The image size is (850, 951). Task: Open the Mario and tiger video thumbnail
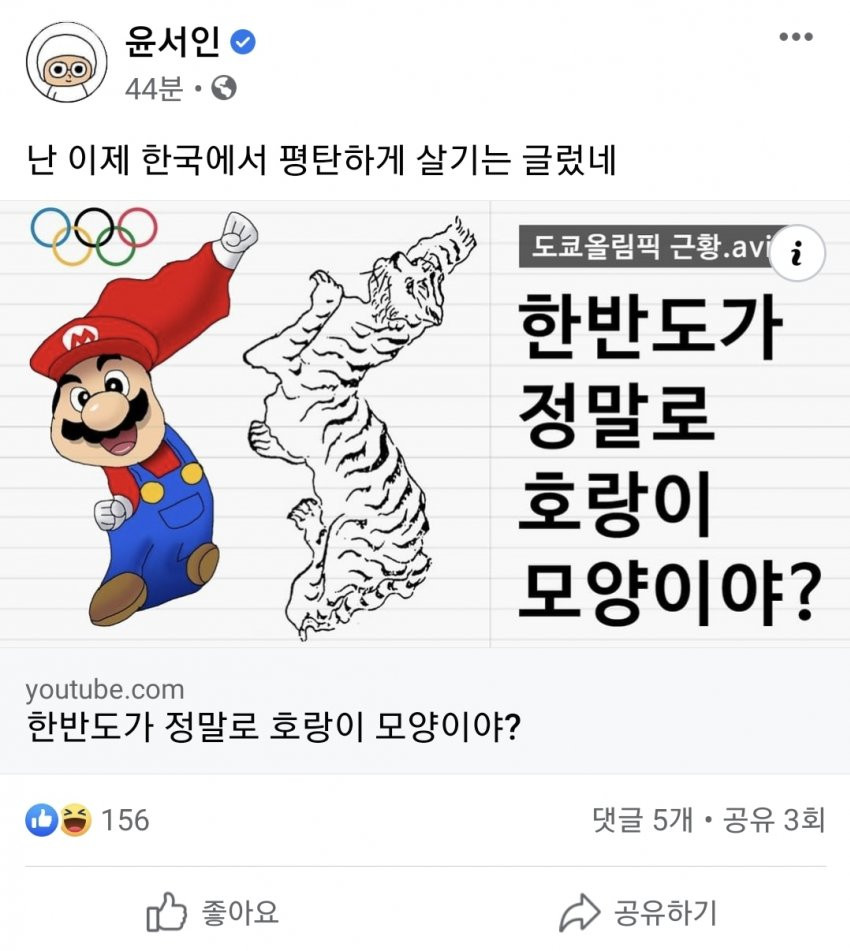tap(425, 424)
